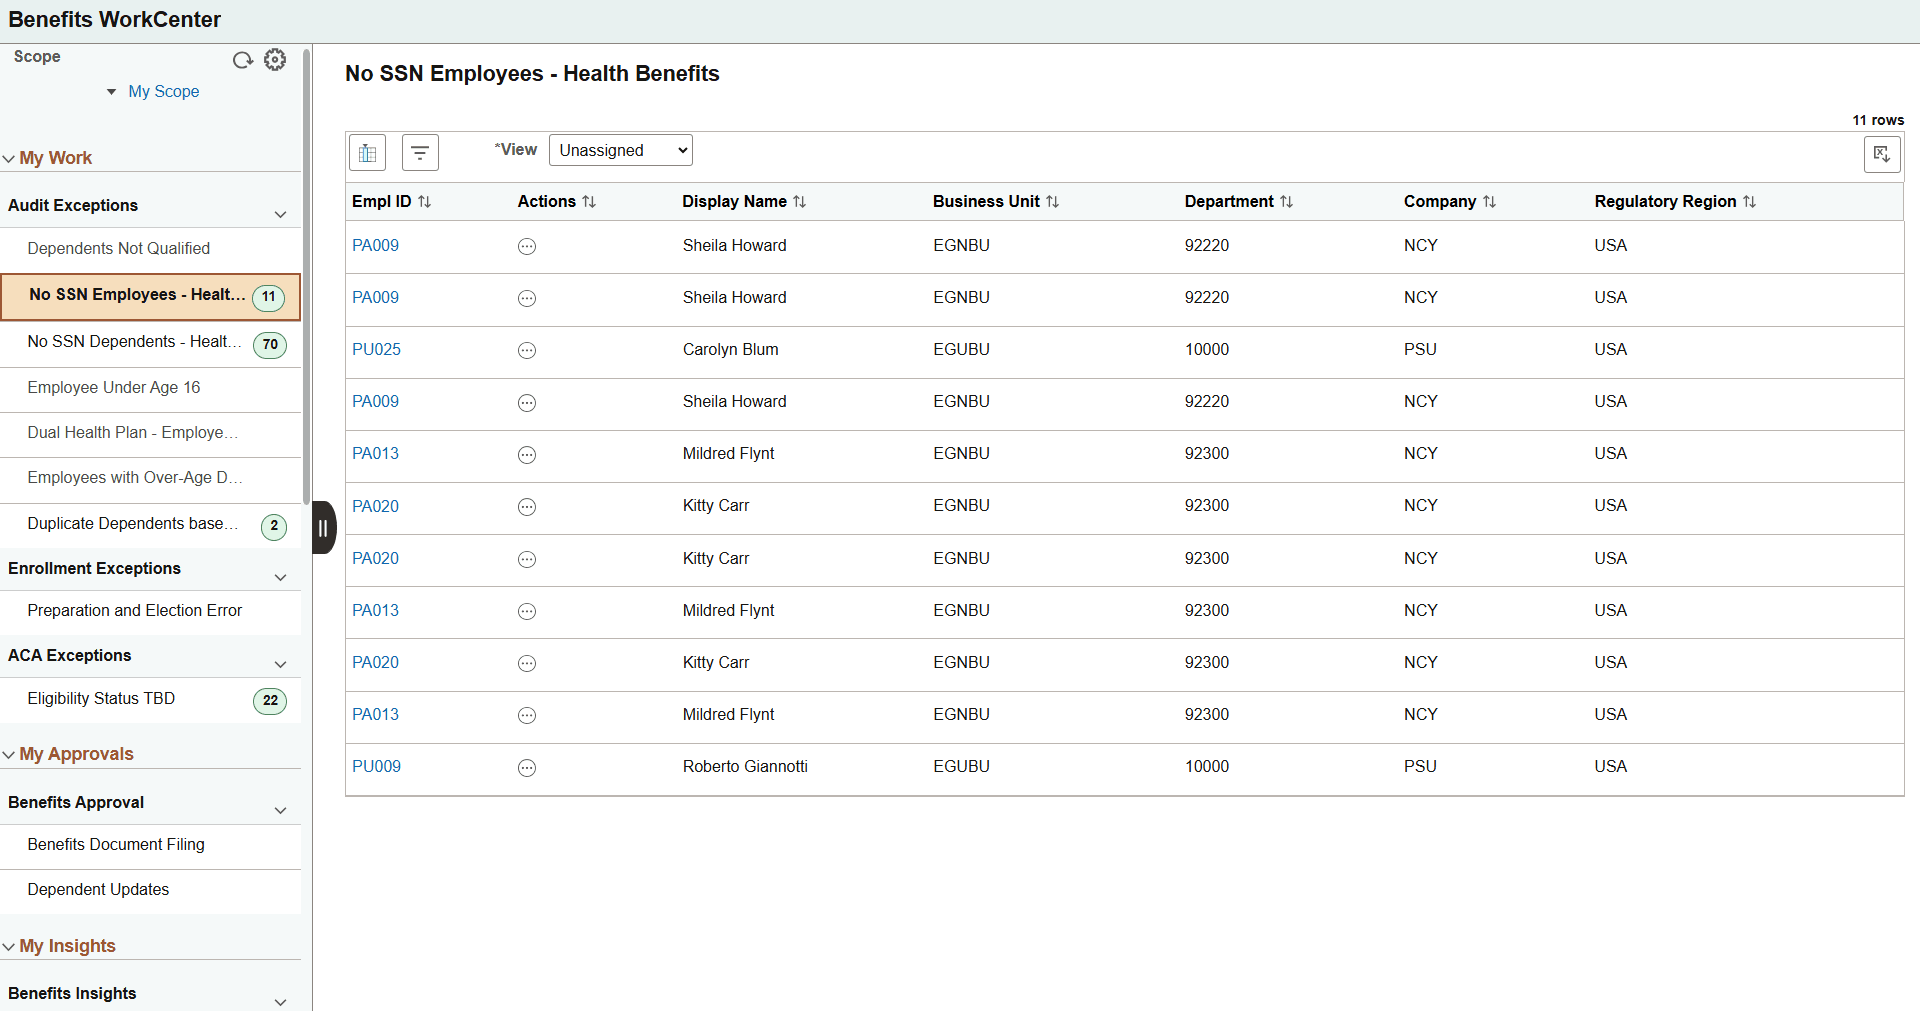Open the actions menu for Carolyn Blum
Screen dimensions: 1920x1011
click(527, 351)
